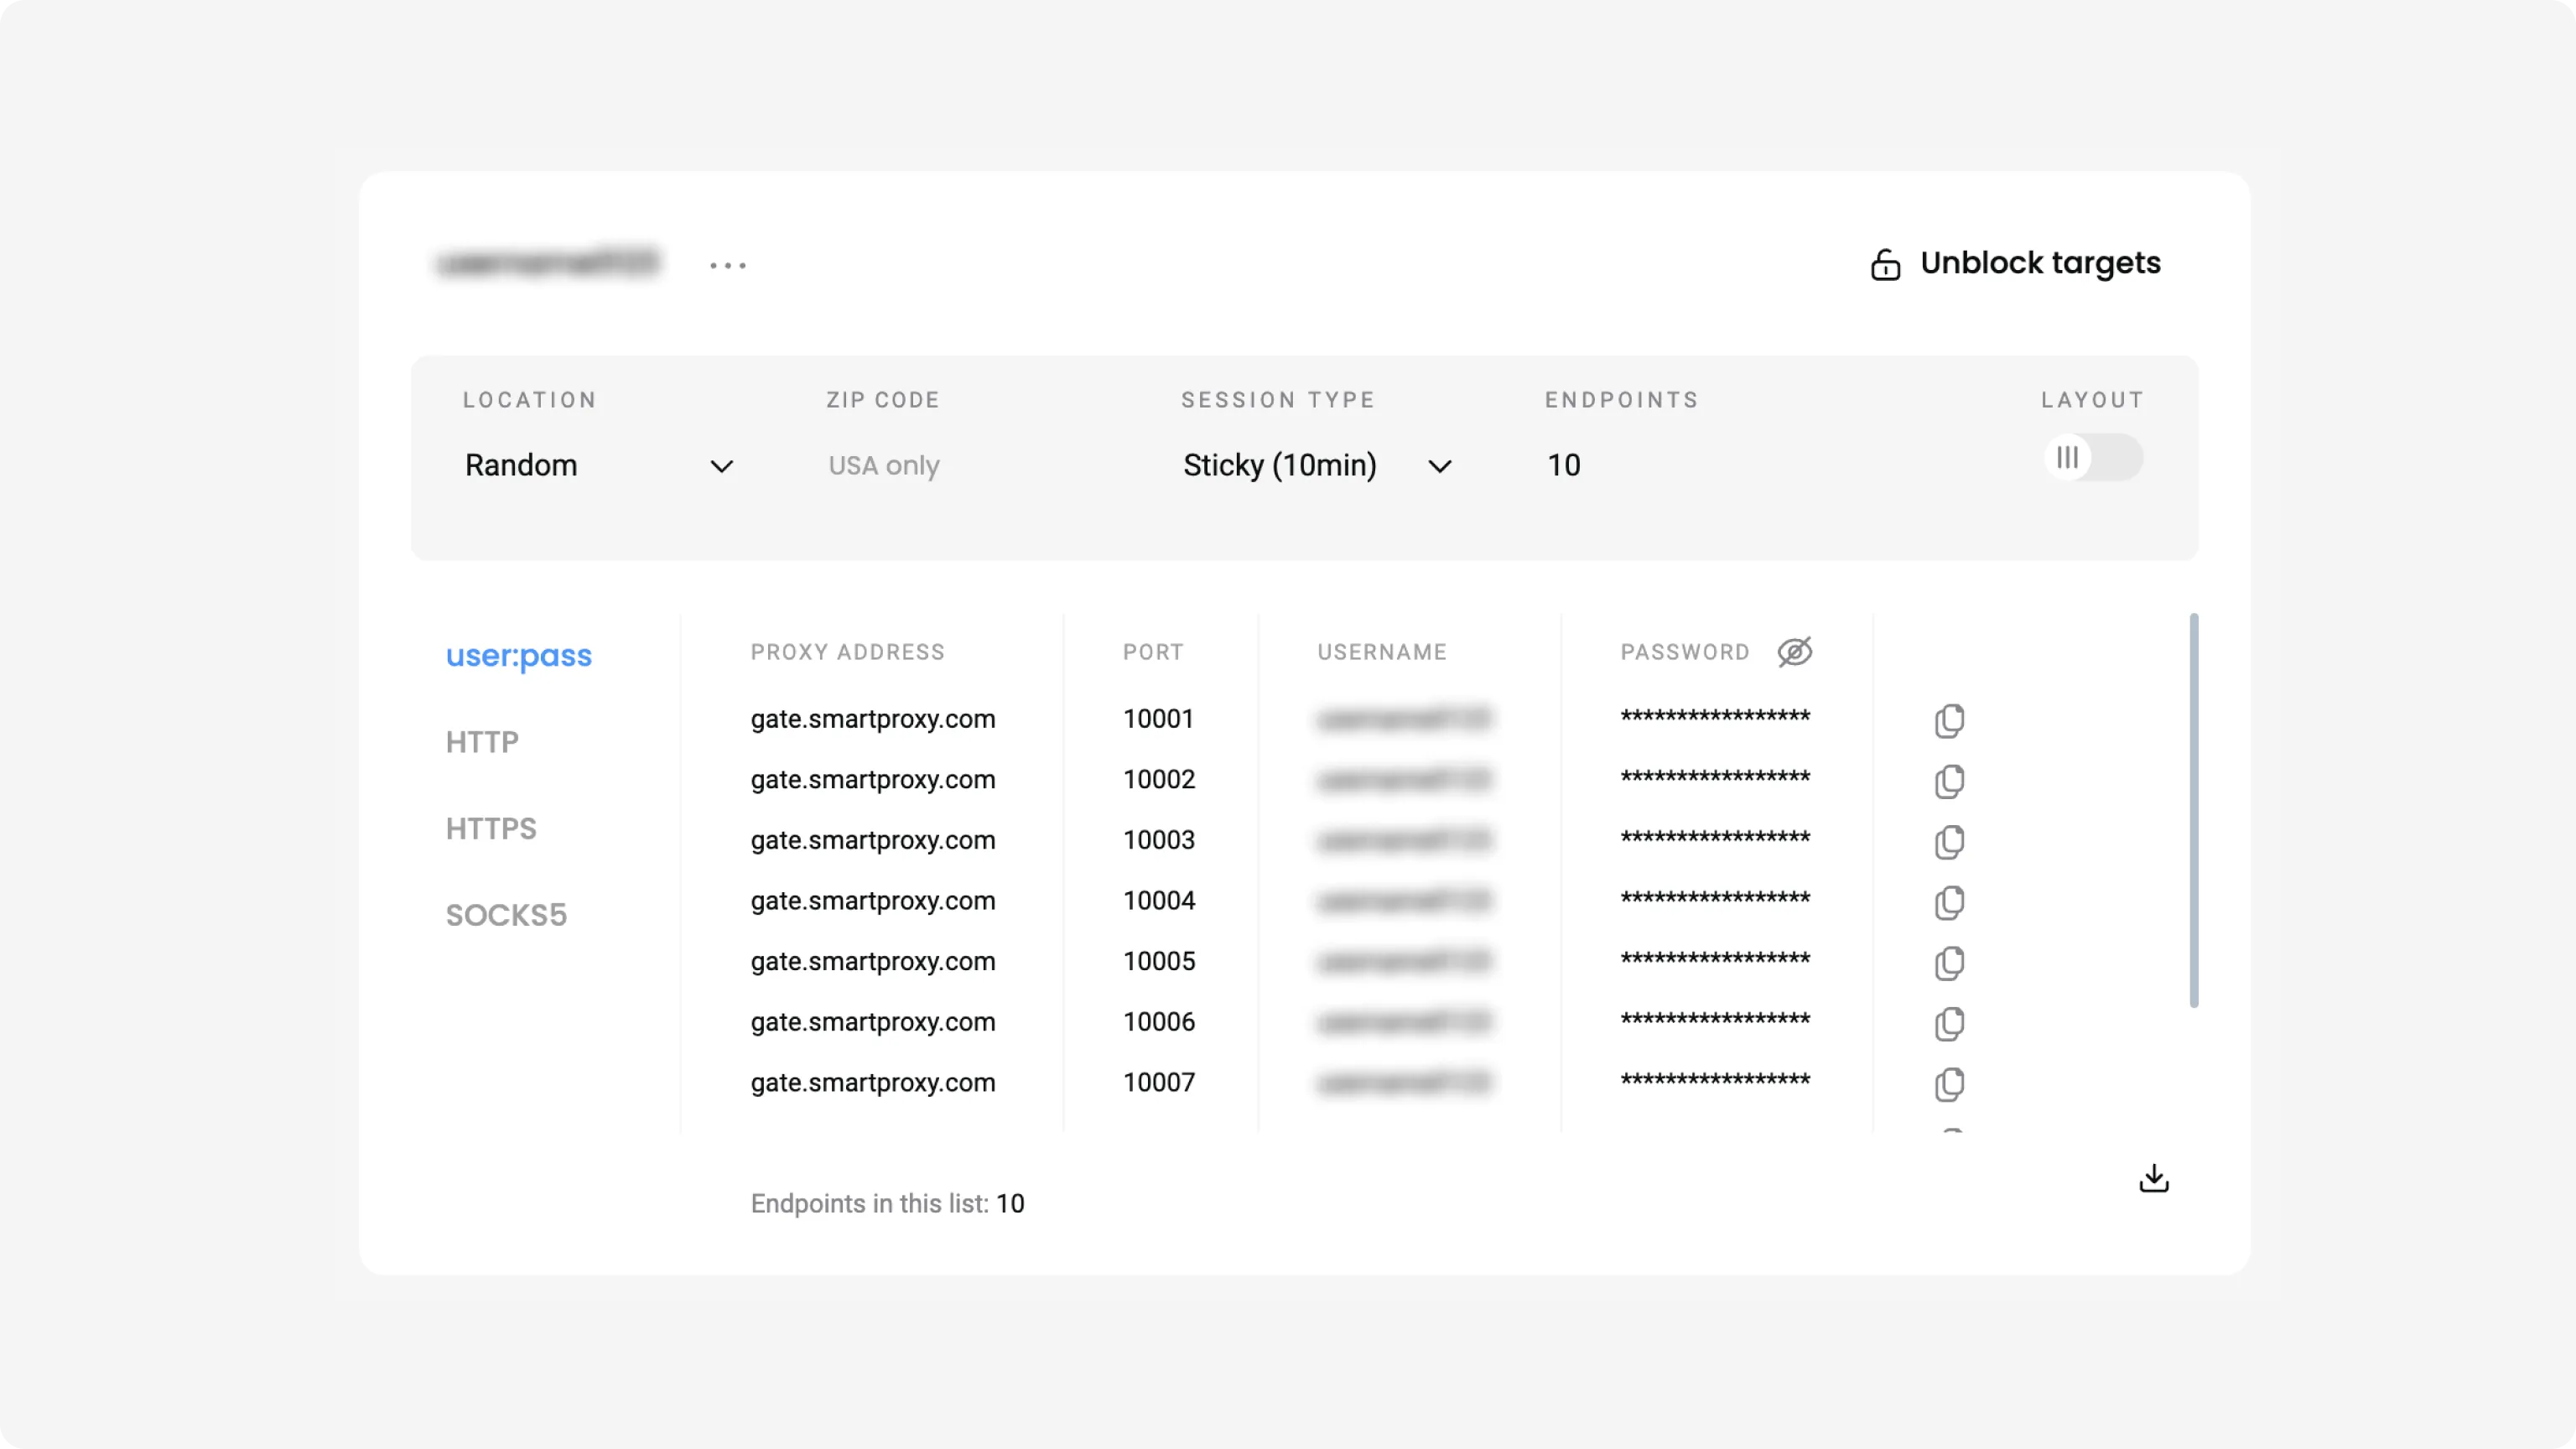Switch to the HTTP tab

(482, 742)
